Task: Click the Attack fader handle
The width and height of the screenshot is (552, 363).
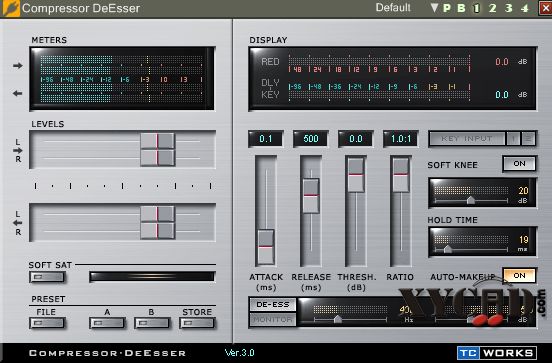Action: [266, 247]
